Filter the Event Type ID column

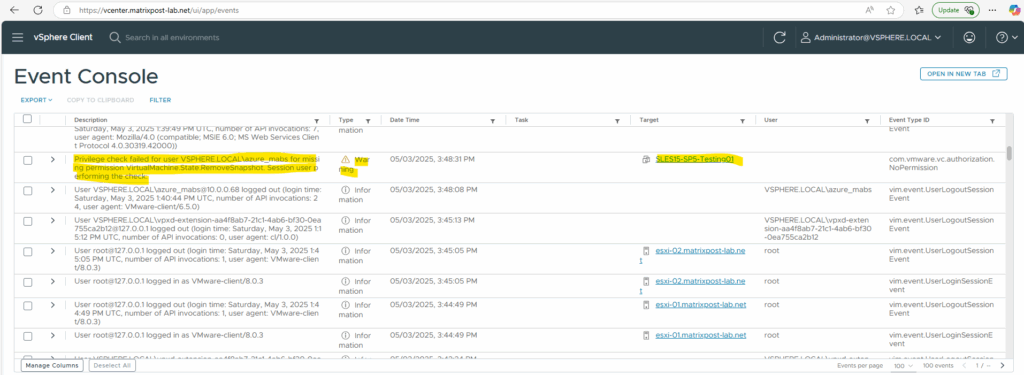pyautogui.click(x=993, y=121)
